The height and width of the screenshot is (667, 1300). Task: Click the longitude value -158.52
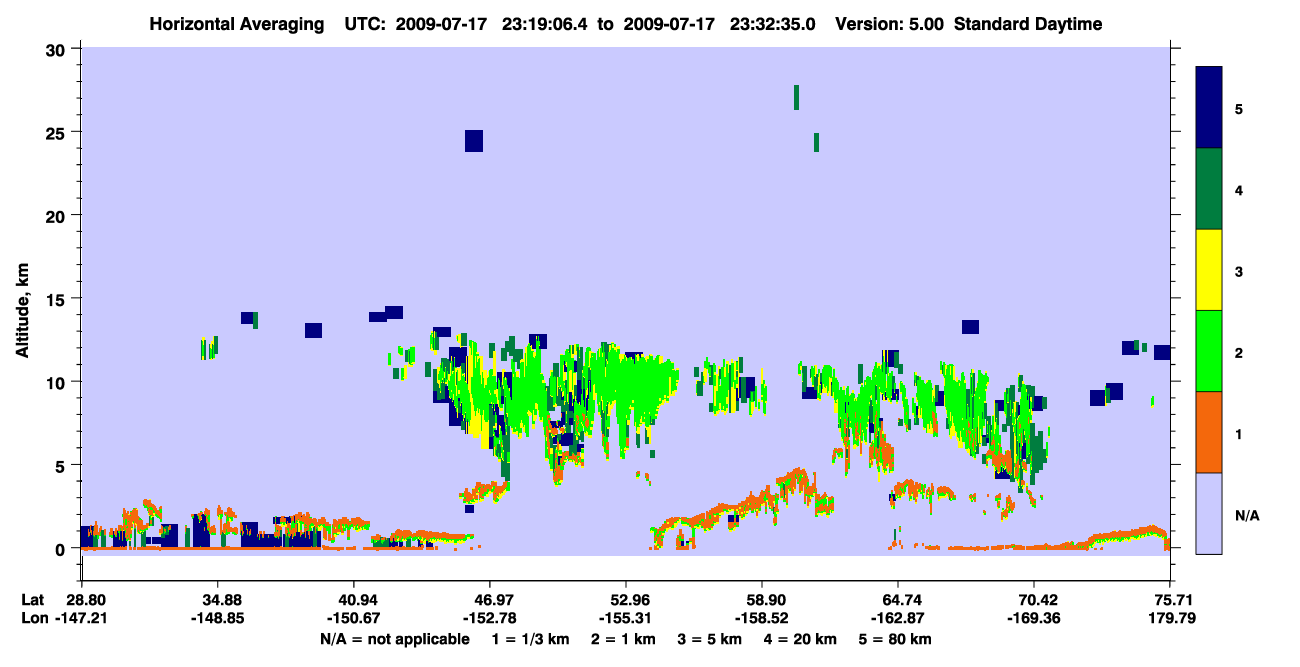point(762,618)
